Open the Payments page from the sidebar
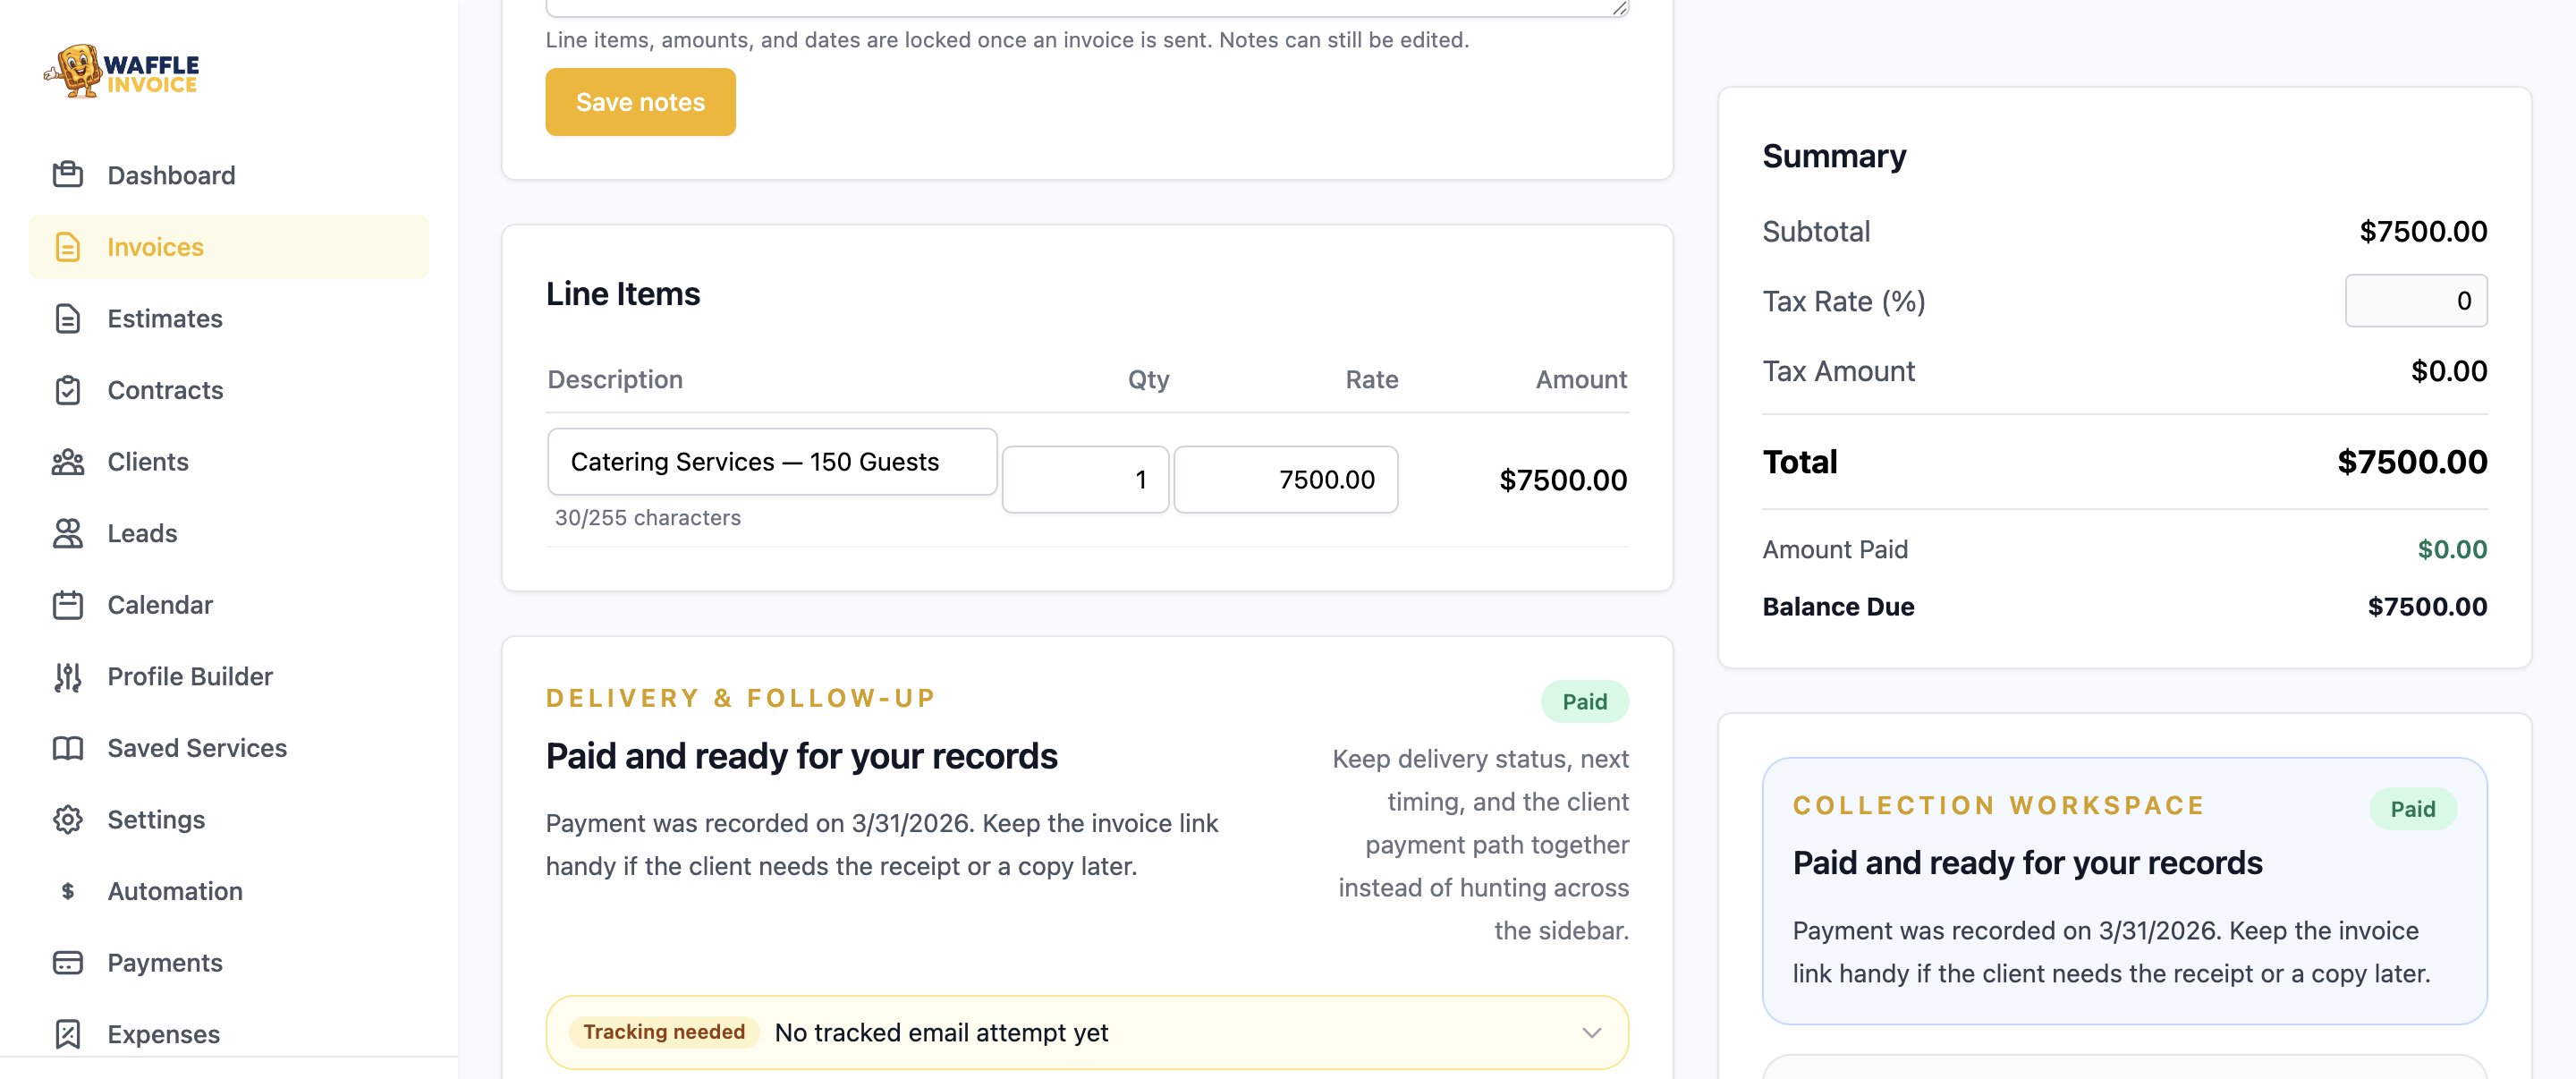Viewport: 2576px width, 1079px height. [229, 963]
